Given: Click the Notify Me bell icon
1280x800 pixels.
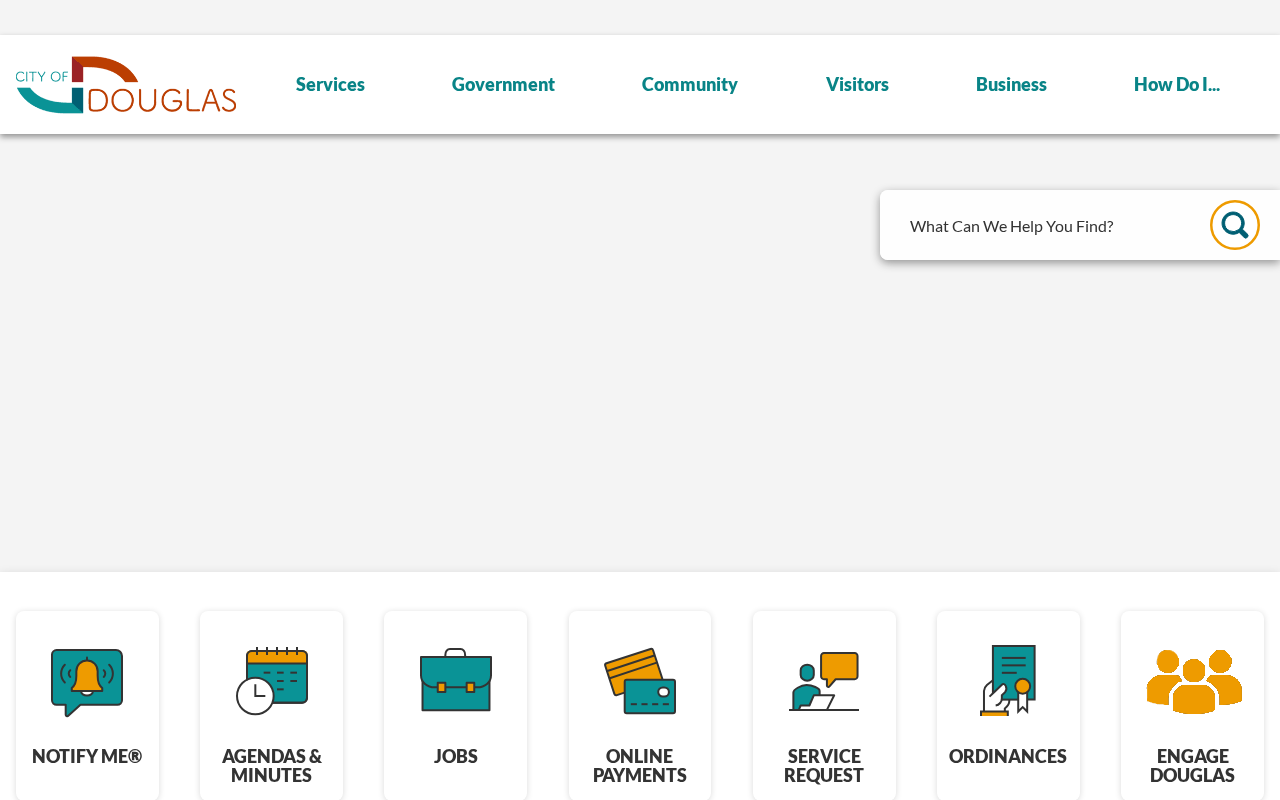Looking at the screenshot, I should coord(87,682).
